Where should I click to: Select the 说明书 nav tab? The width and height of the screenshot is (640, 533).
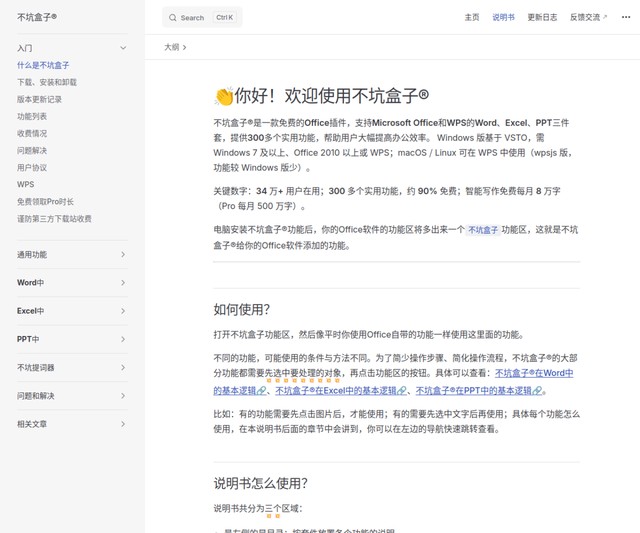click(503, 17)
